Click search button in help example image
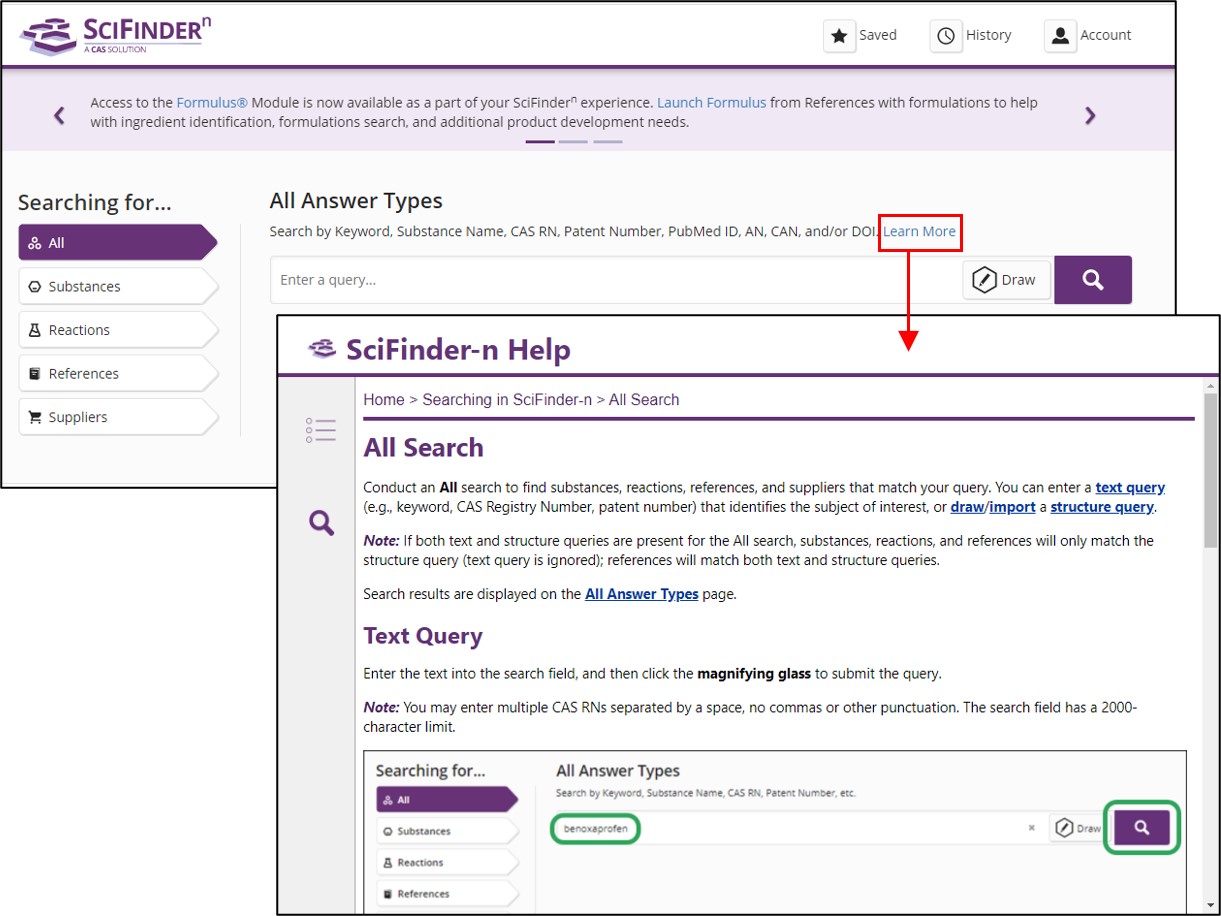The width and height of the screenshot is (1221, 916). 1142,828
